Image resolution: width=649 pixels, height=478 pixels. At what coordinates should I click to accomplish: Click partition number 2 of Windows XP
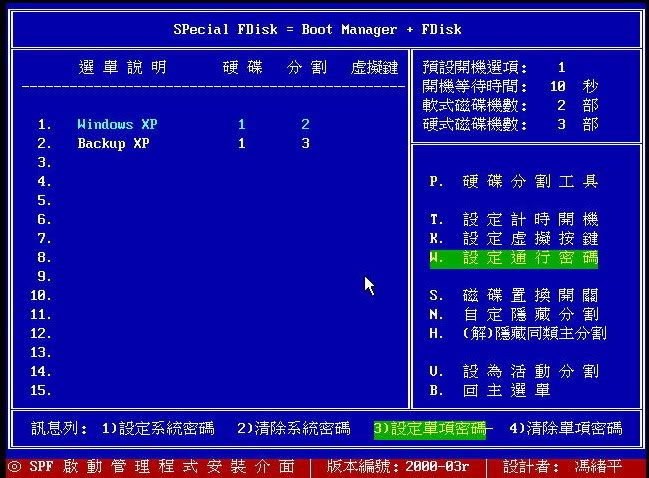click(305, 124)
